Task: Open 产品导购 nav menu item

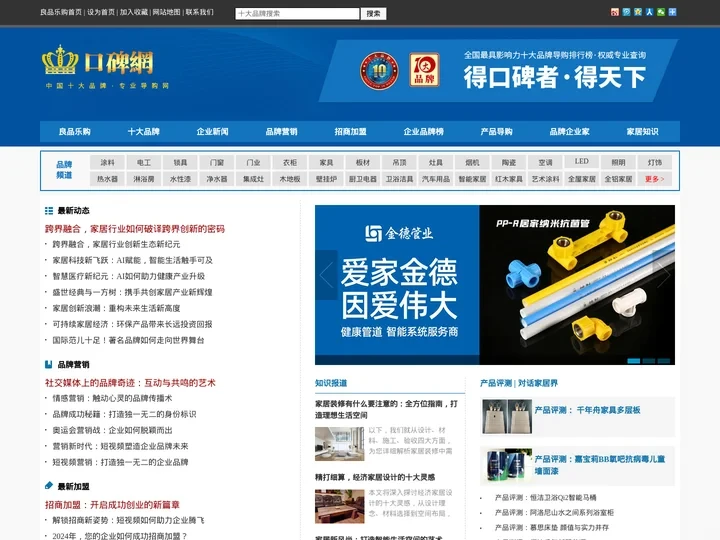Action: click(496, 132)
